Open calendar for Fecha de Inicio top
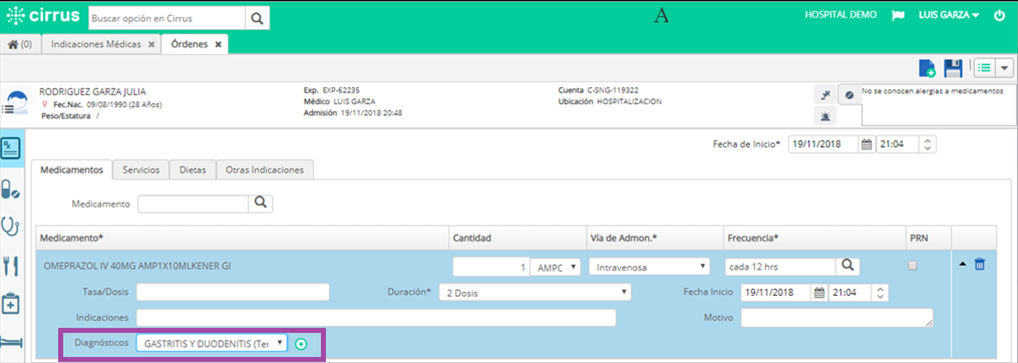The width and height of the screenshot is (1018, 363). pos(866,145)
